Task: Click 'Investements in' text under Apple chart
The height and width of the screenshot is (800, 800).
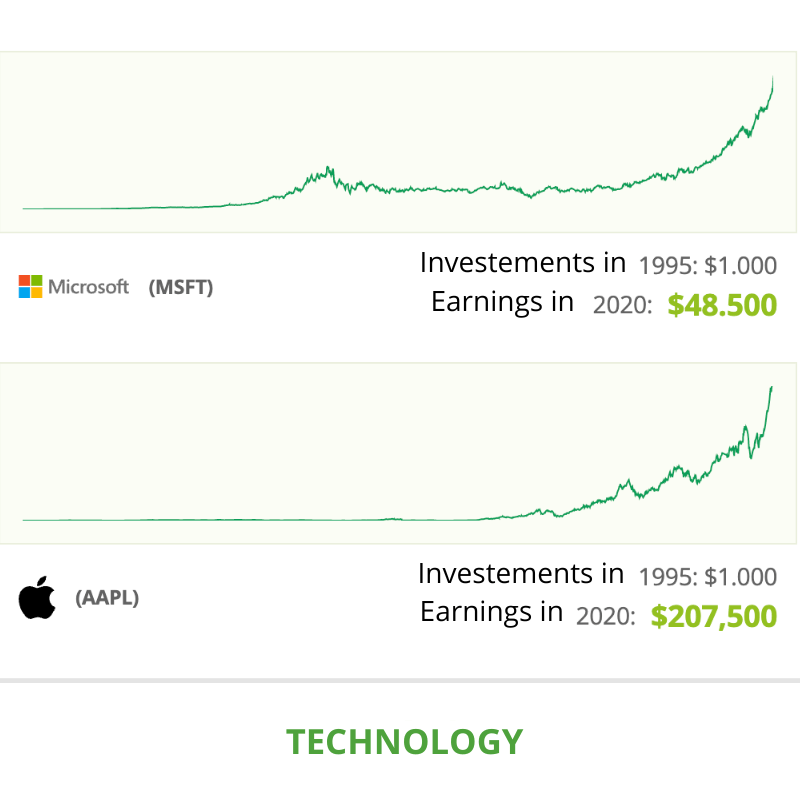Action: pos(521,573)
